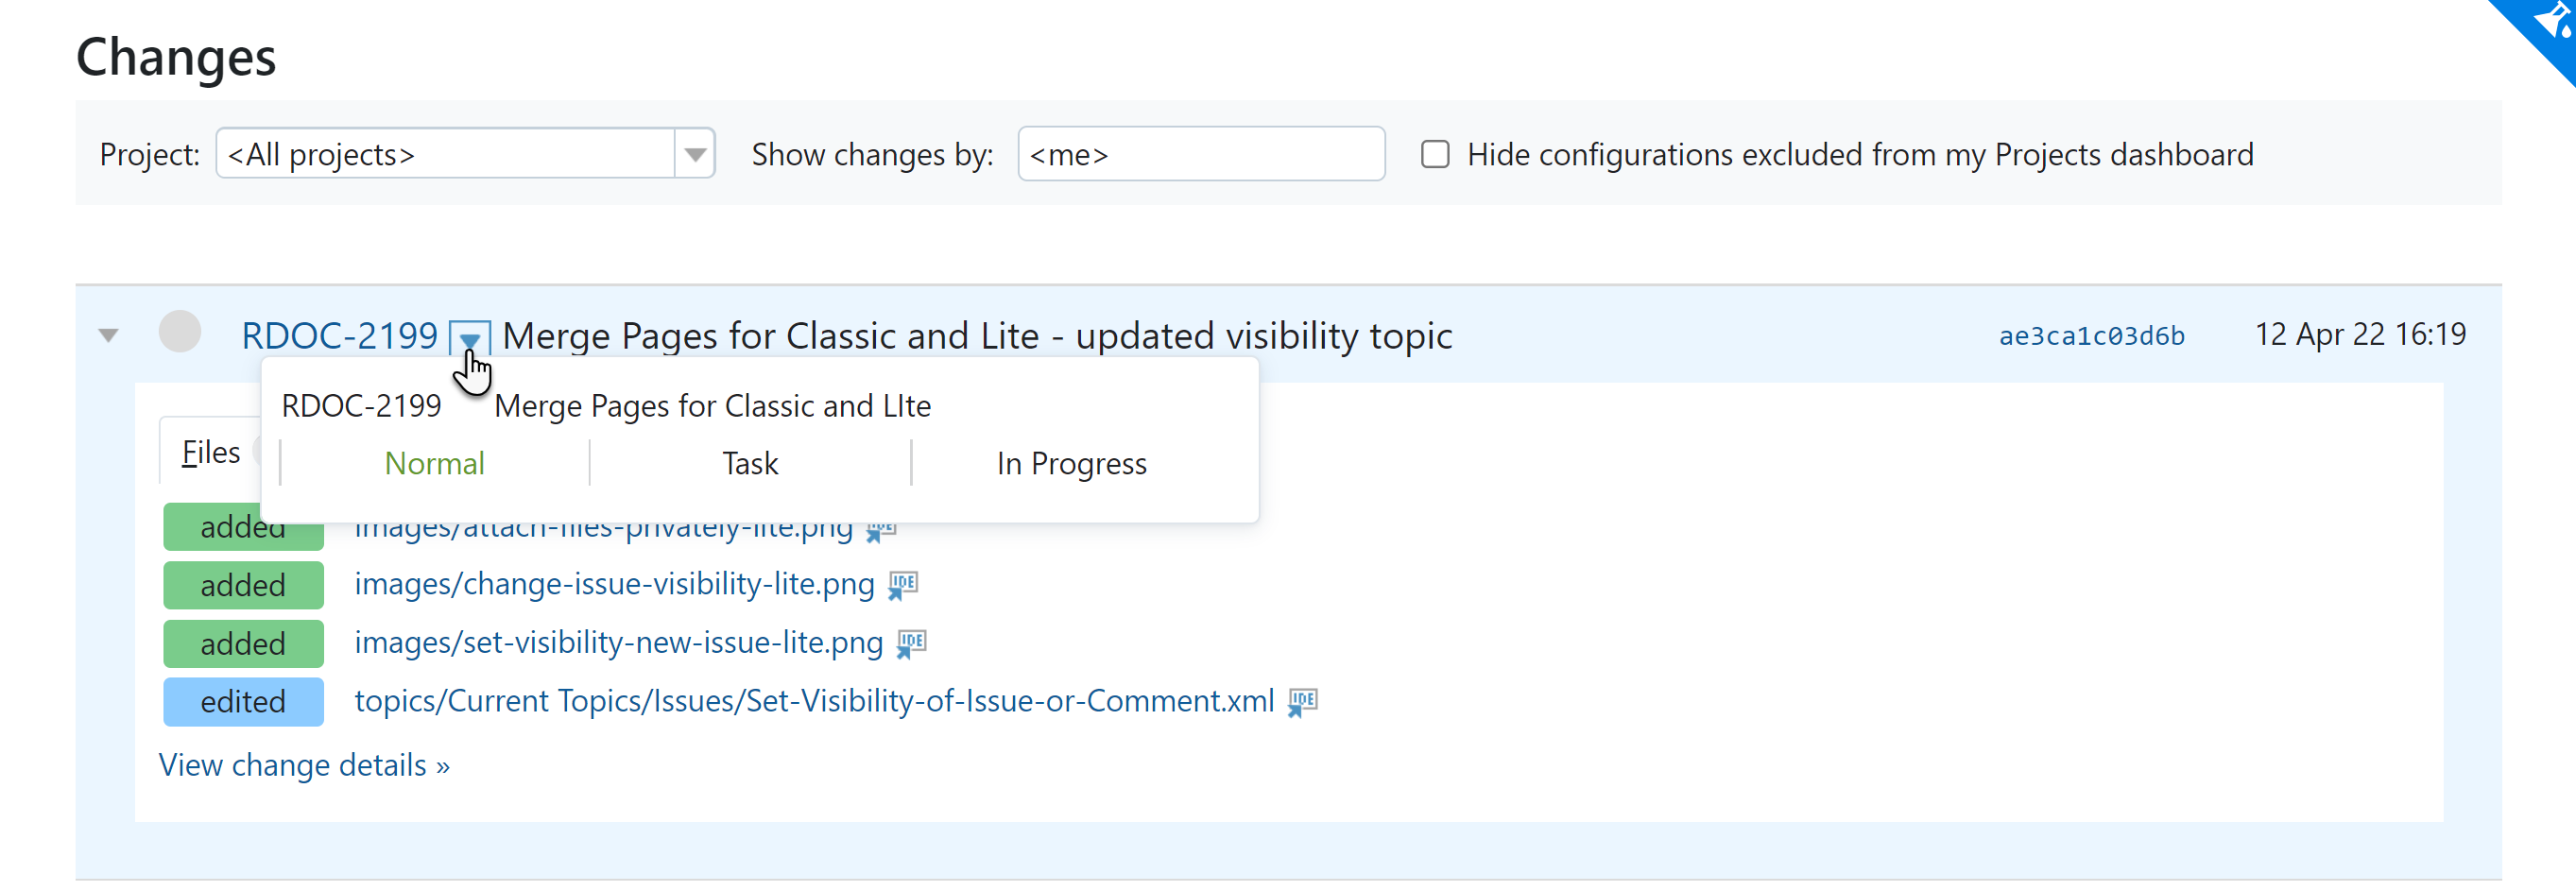Viewport: 2576px width, 891px height.
Task: Enable hiding configurations excluded from Projects dashboard
Action: (1436, 154)
